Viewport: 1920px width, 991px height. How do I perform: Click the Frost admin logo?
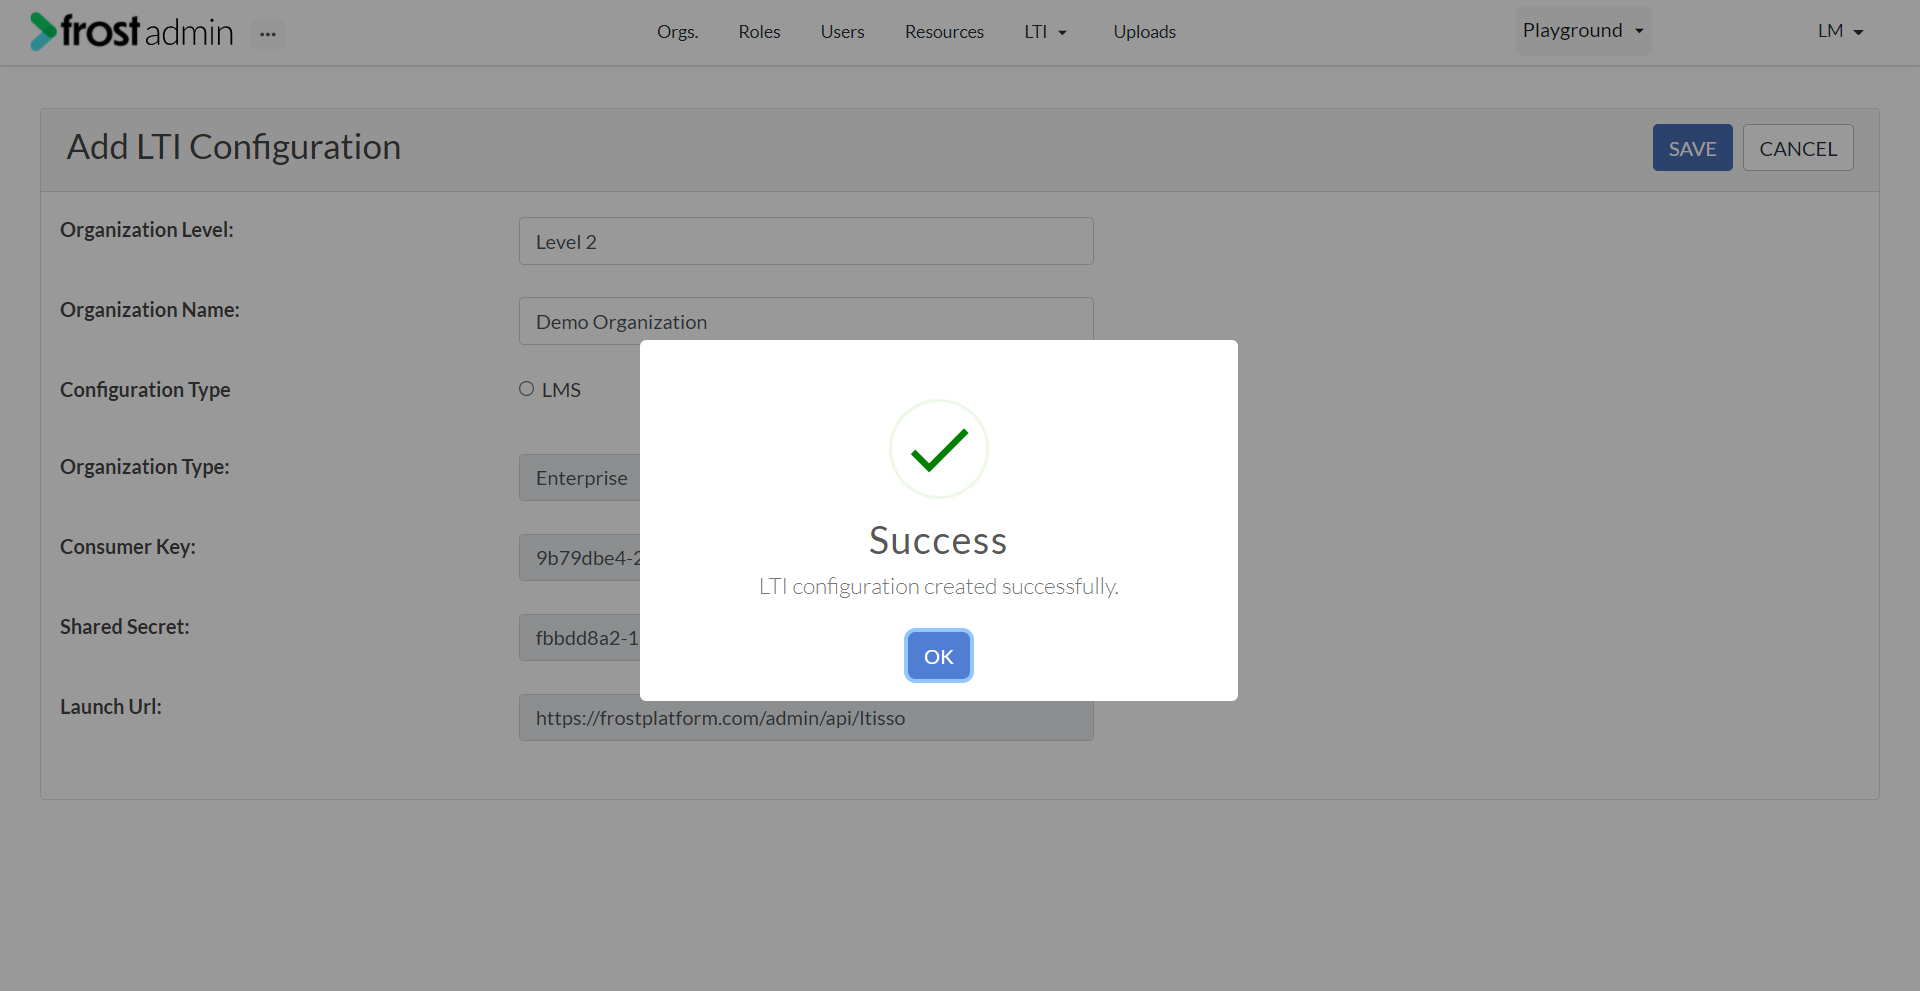pyautogui.click(x=130, y=31)
